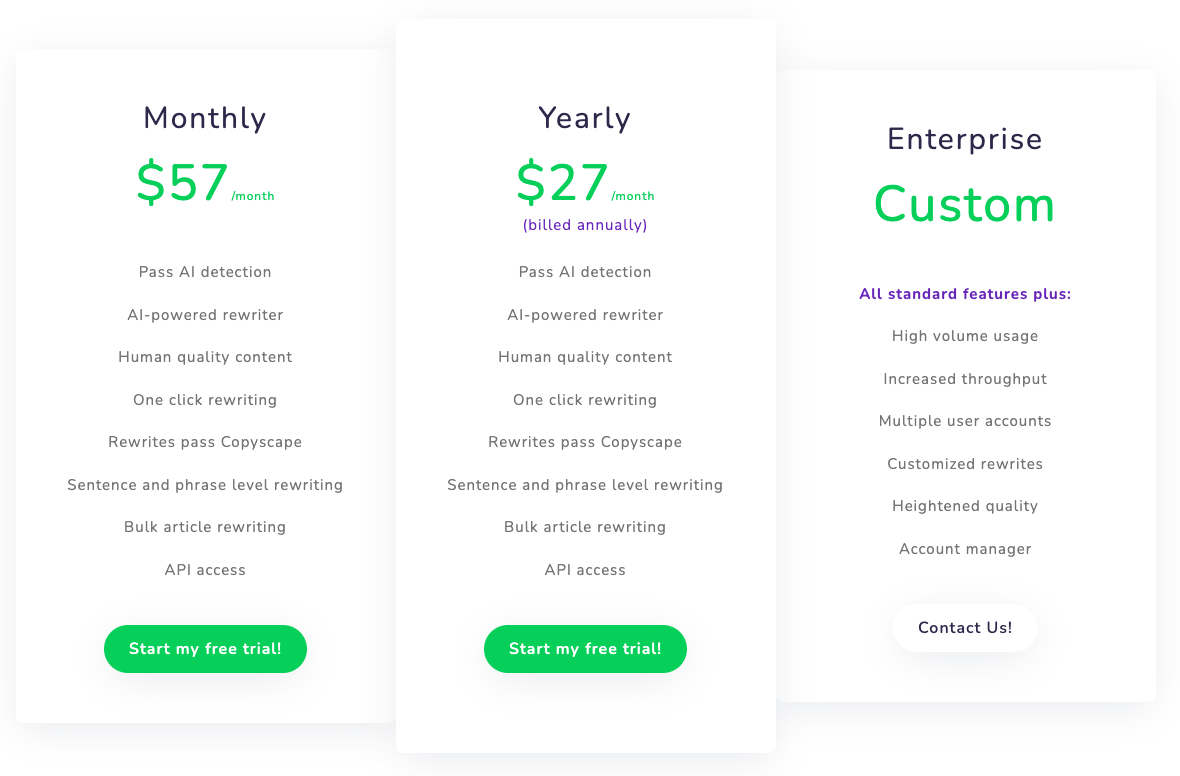Click All standard features plus on Enterprise card
Viewport: 1180px width, 776px height.
[964, 294]
